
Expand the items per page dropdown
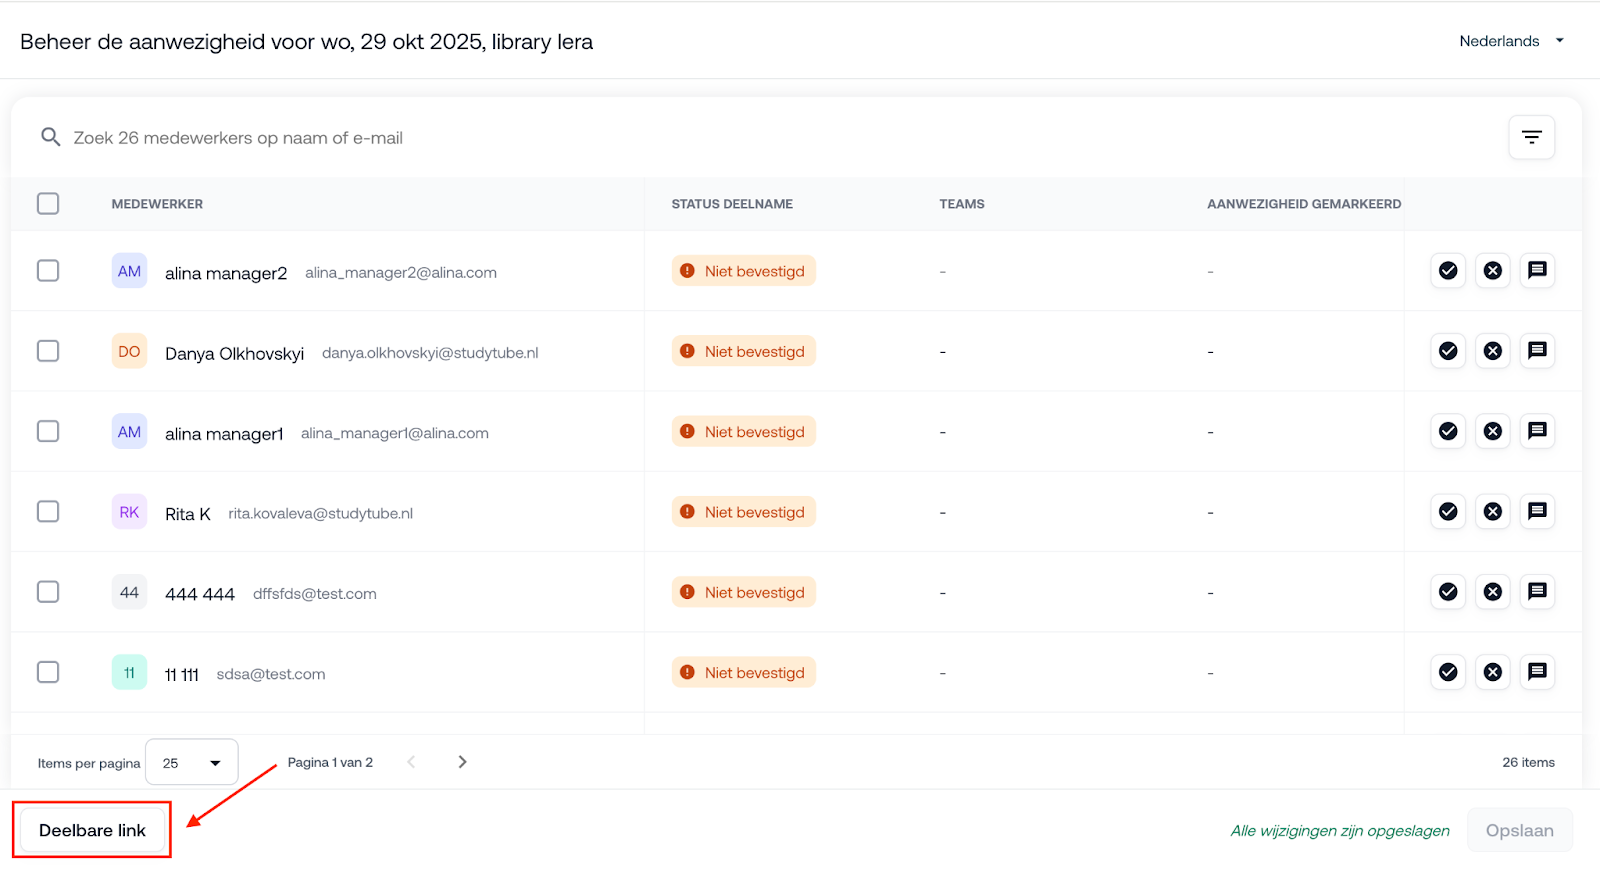point(191,763)
